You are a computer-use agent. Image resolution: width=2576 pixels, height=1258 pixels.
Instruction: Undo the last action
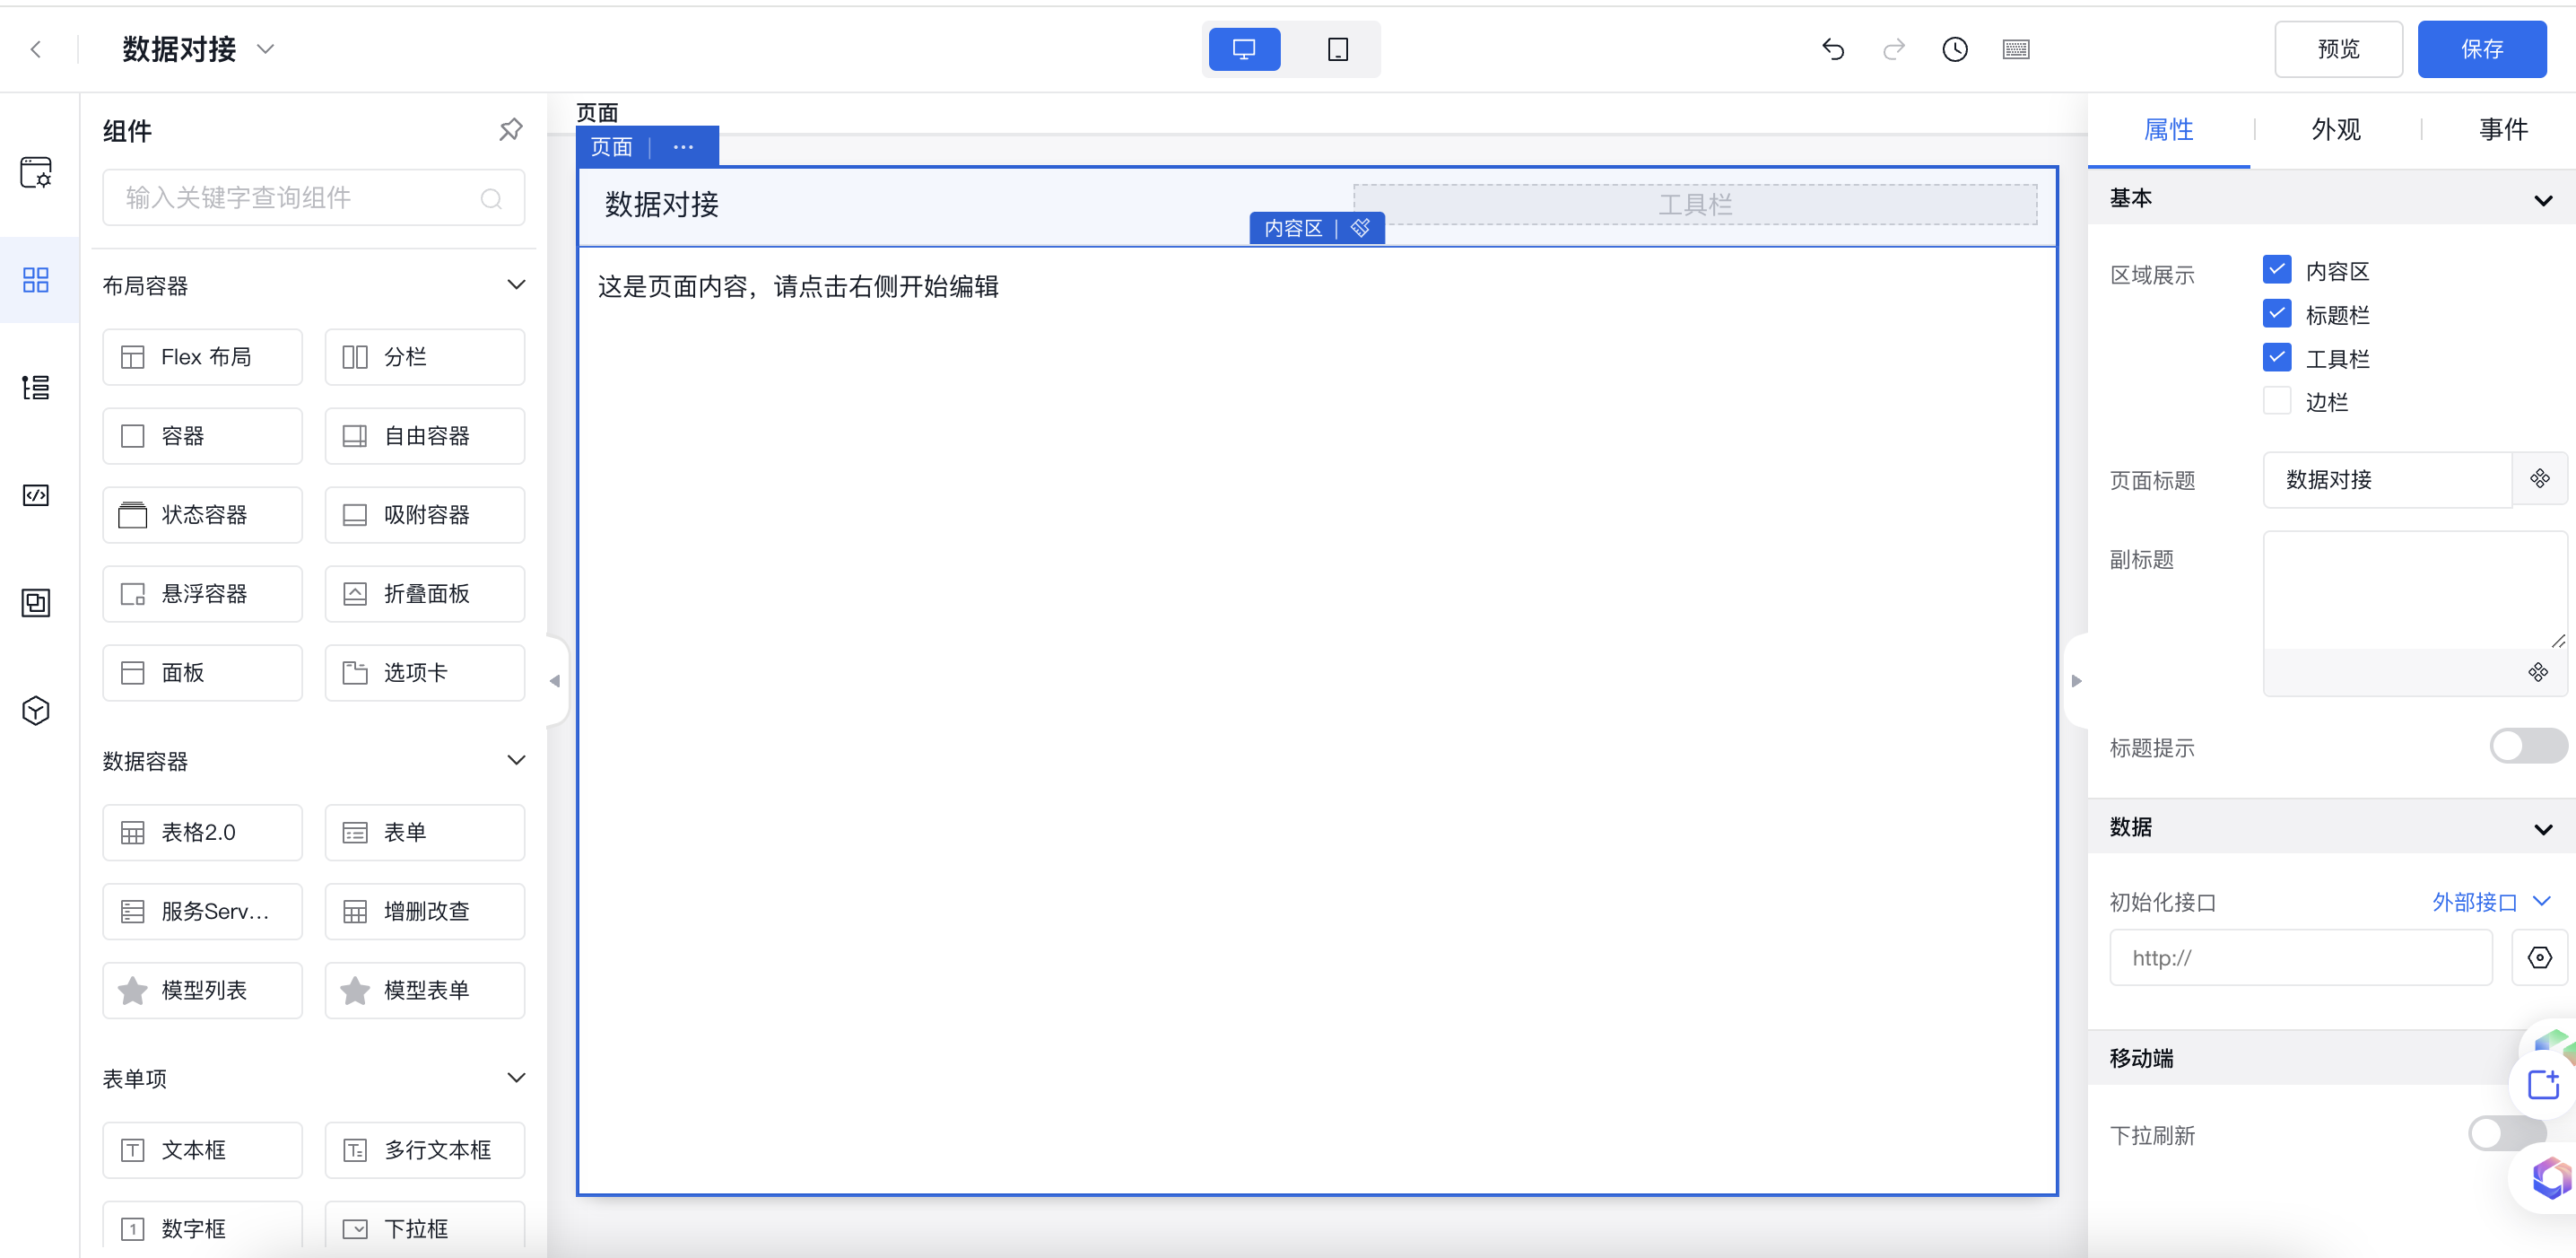(x=1832, y=49)
